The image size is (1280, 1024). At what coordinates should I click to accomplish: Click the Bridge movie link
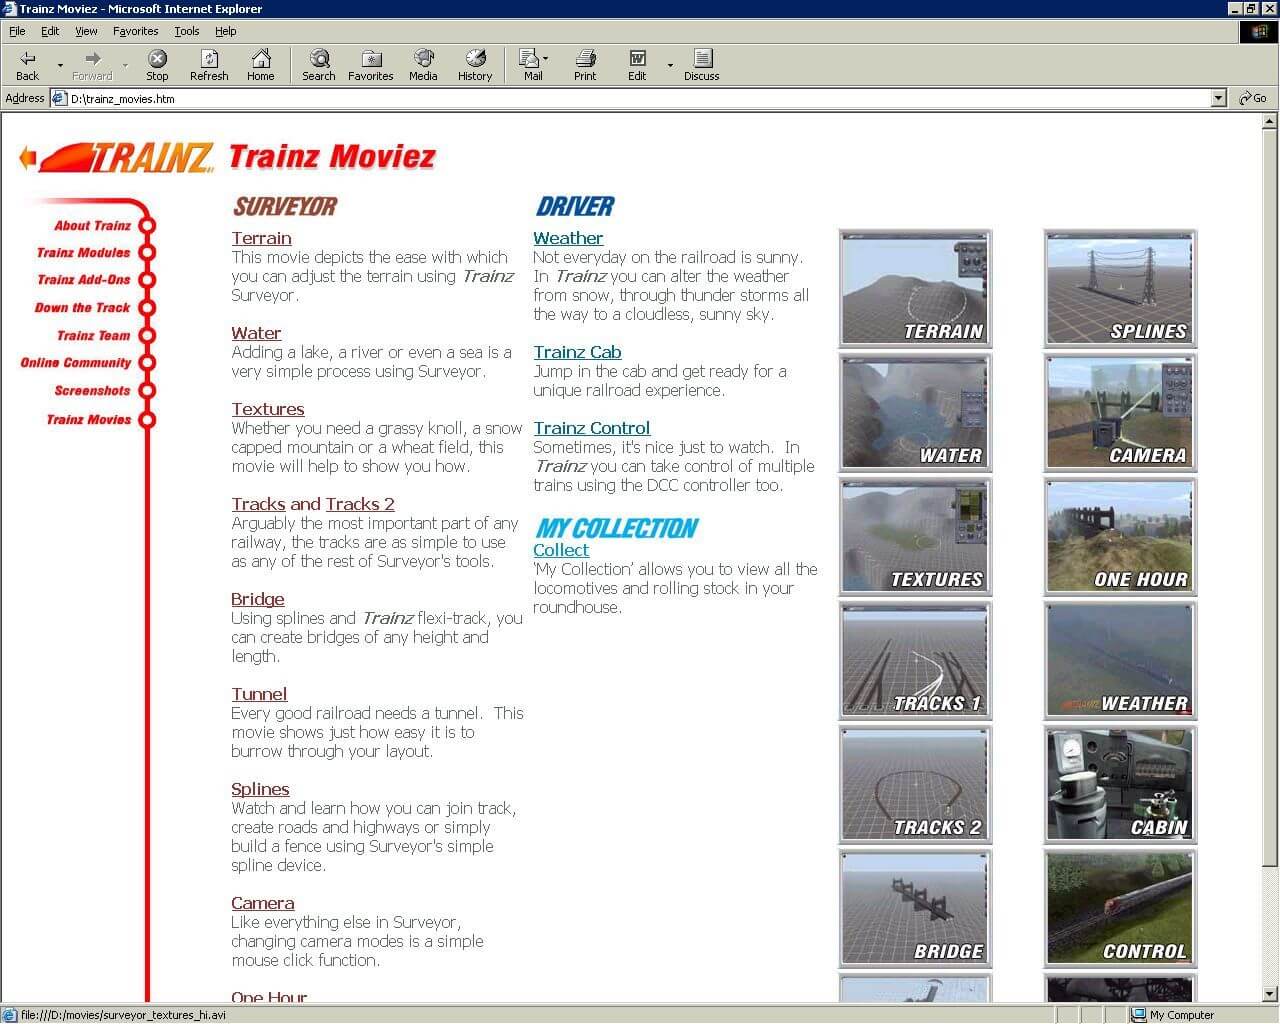[258, 599]
